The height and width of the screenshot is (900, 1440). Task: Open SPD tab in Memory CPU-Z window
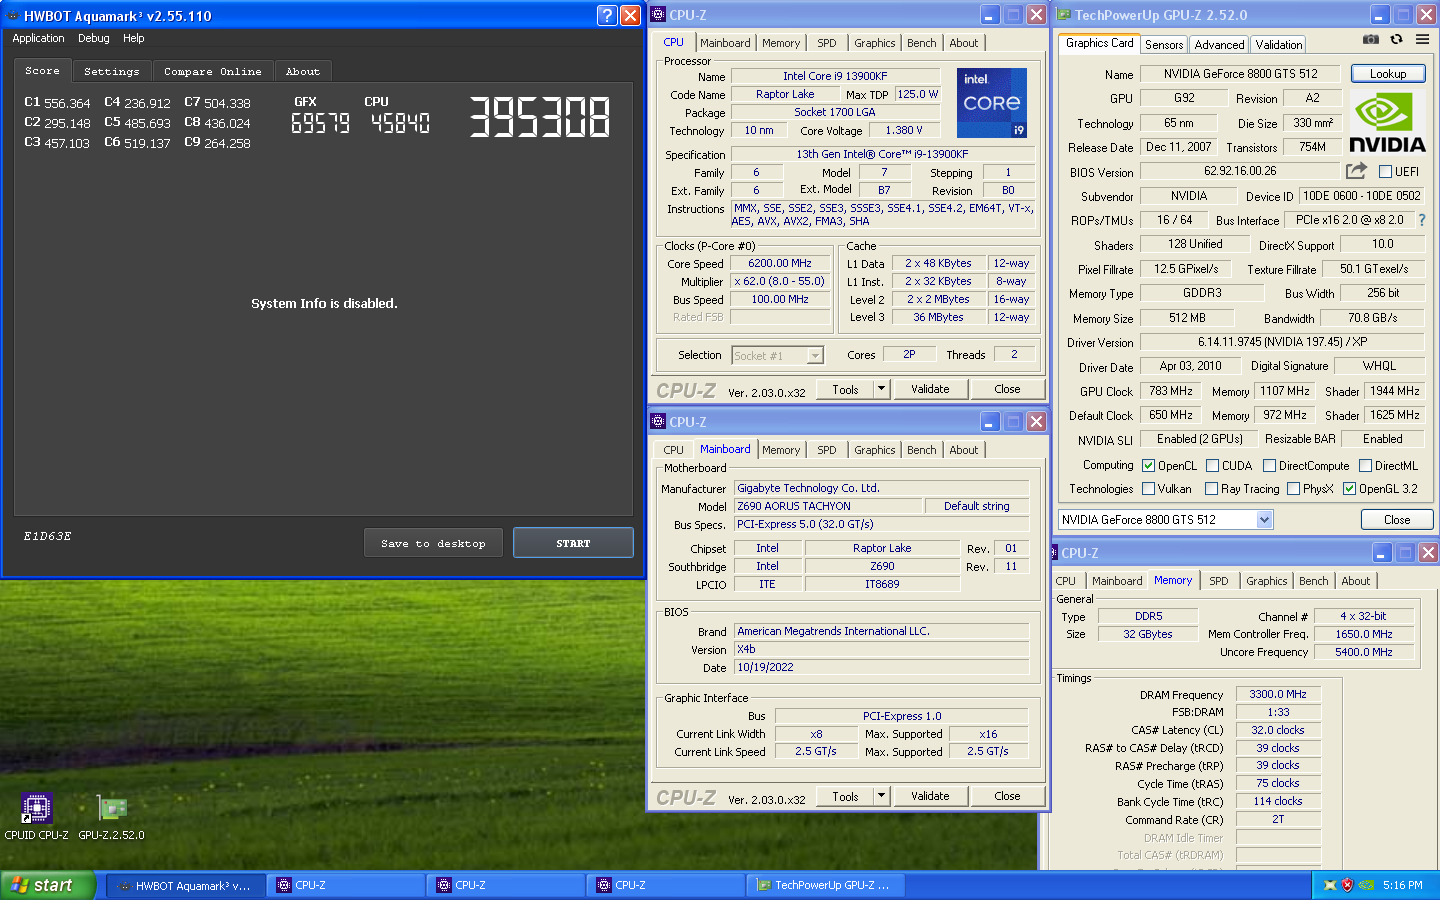(x=1219, y=581)
